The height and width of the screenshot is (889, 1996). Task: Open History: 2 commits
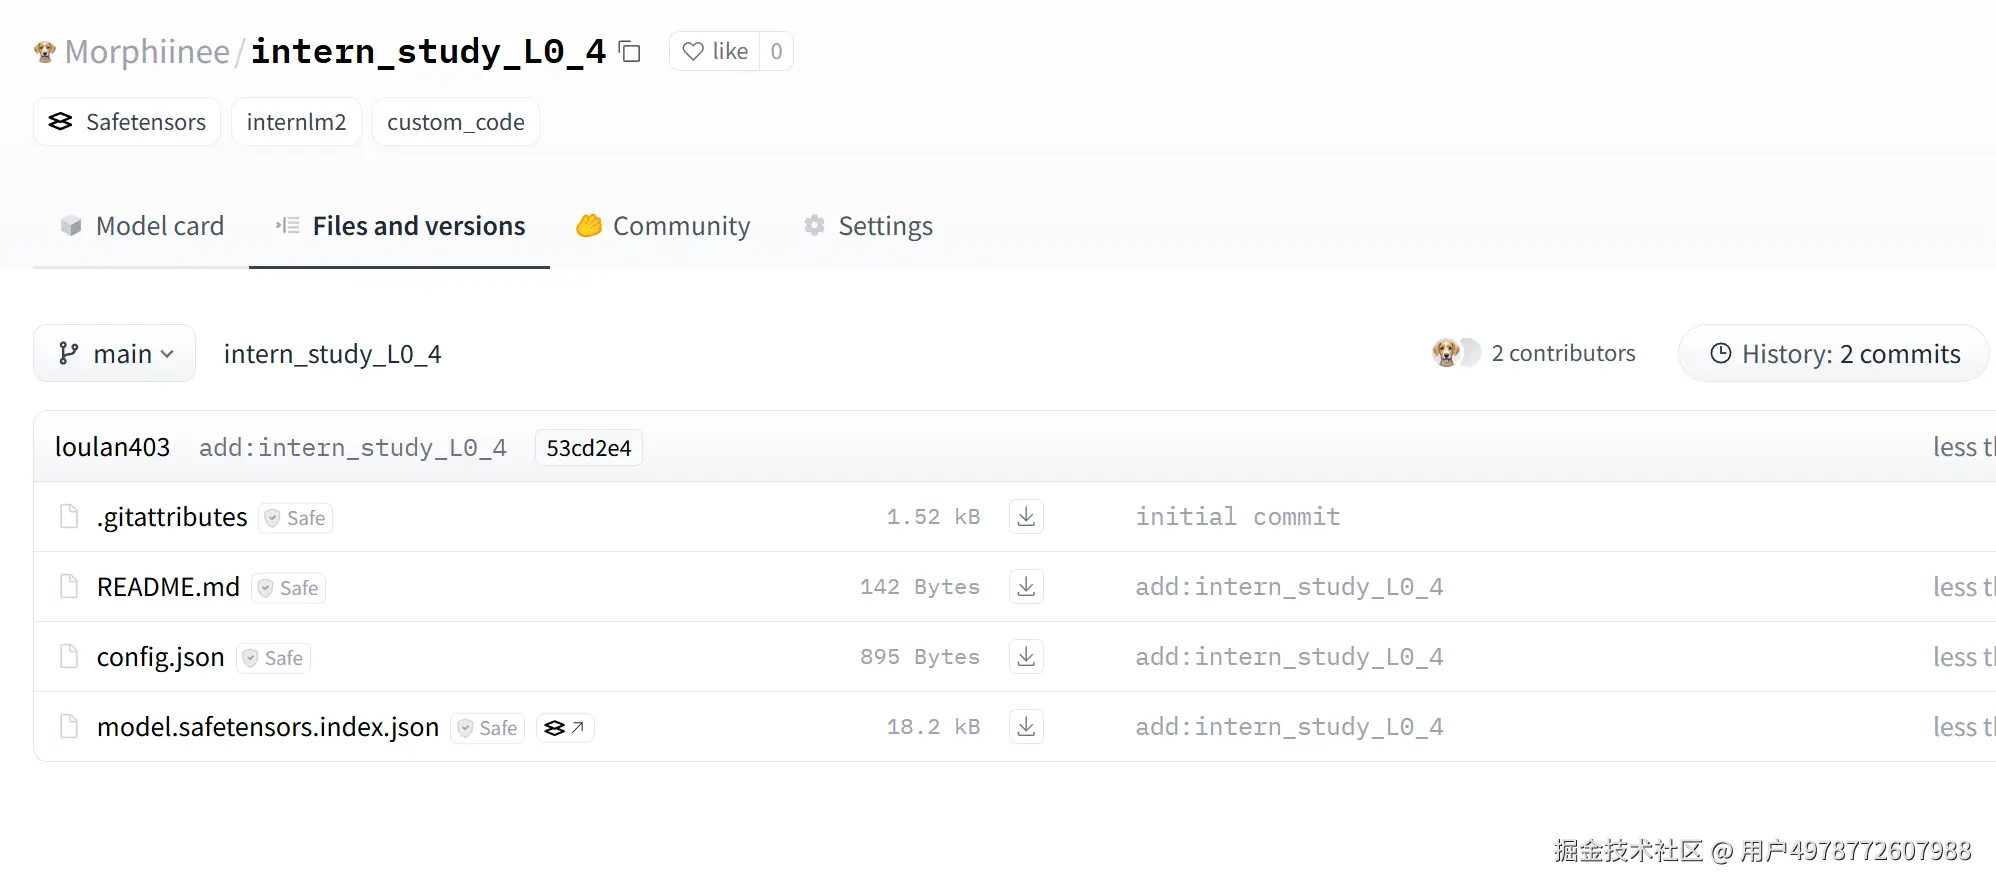(1834, 353)
